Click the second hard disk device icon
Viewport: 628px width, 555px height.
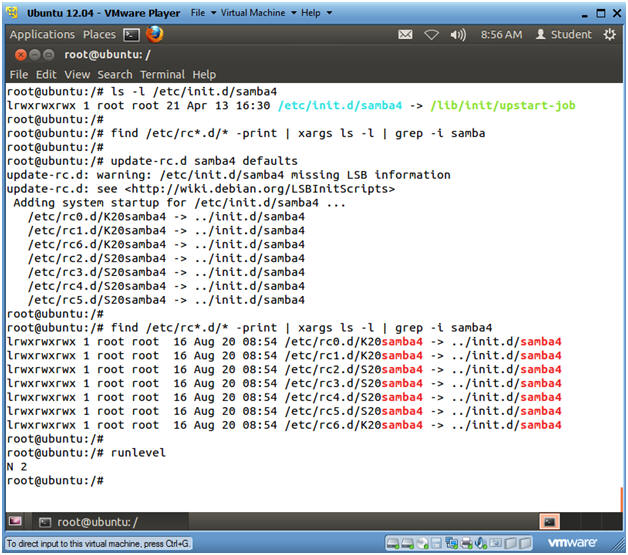click(x=407, y=543)
